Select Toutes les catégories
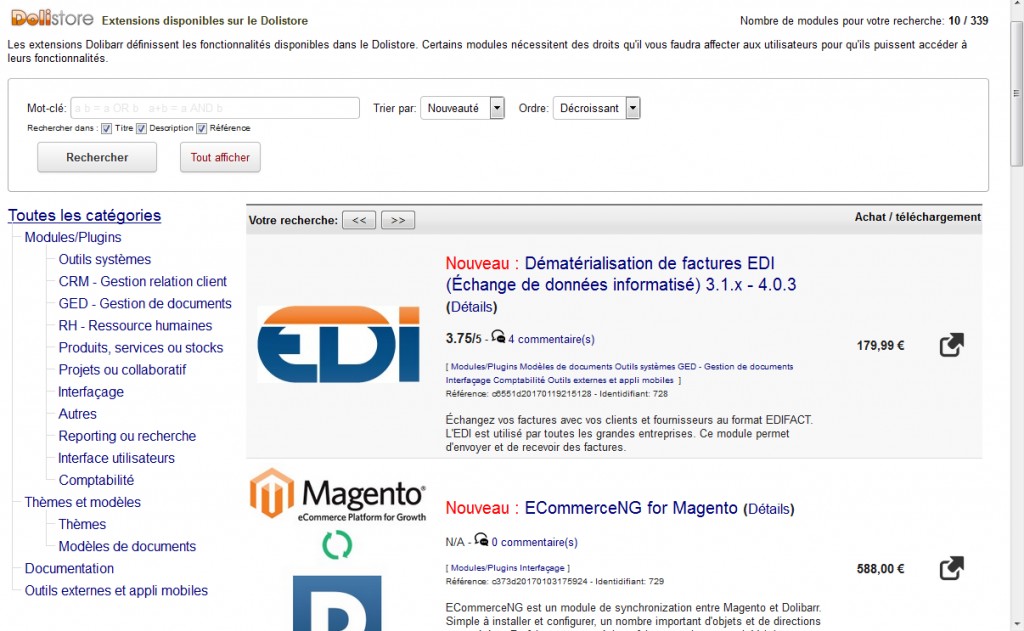The image size is (1024, 631). click(x=84, y=215)
